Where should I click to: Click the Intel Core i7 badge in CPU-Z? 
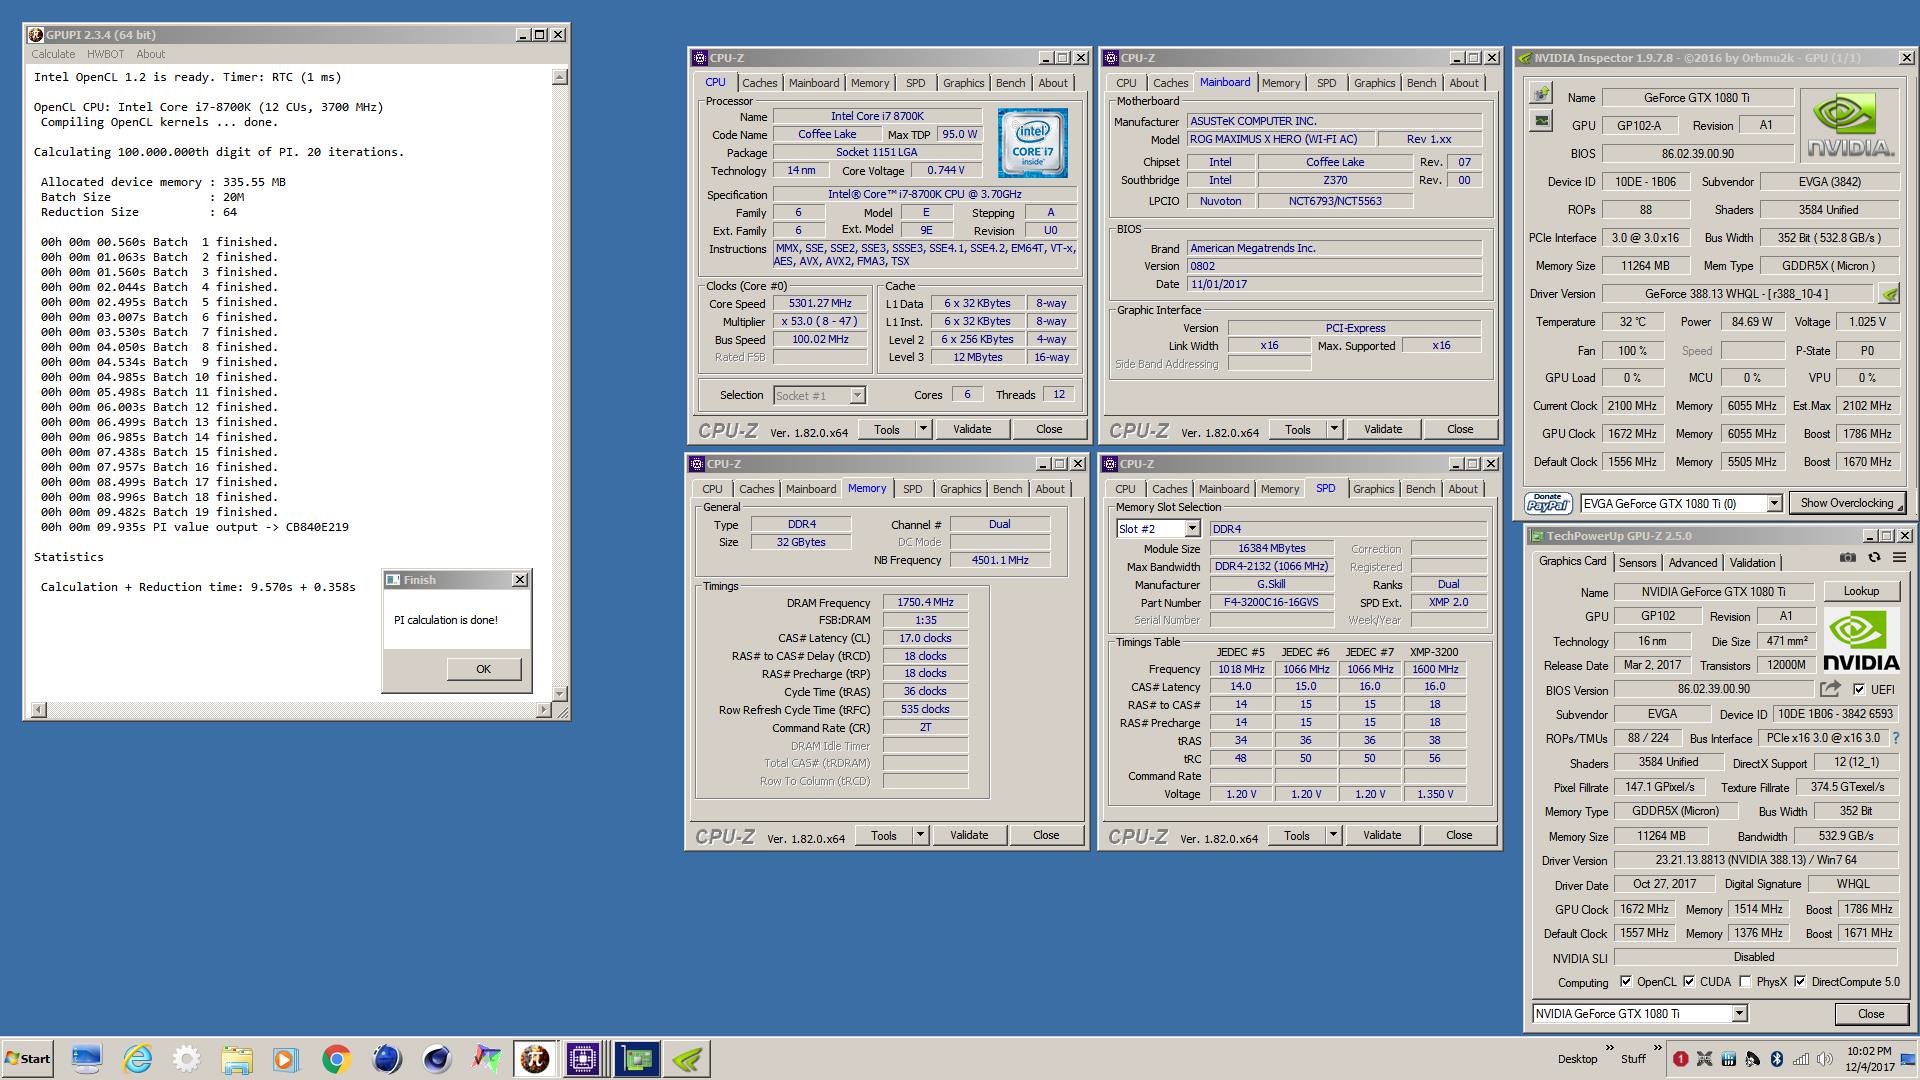click(x=1032, y=143)
